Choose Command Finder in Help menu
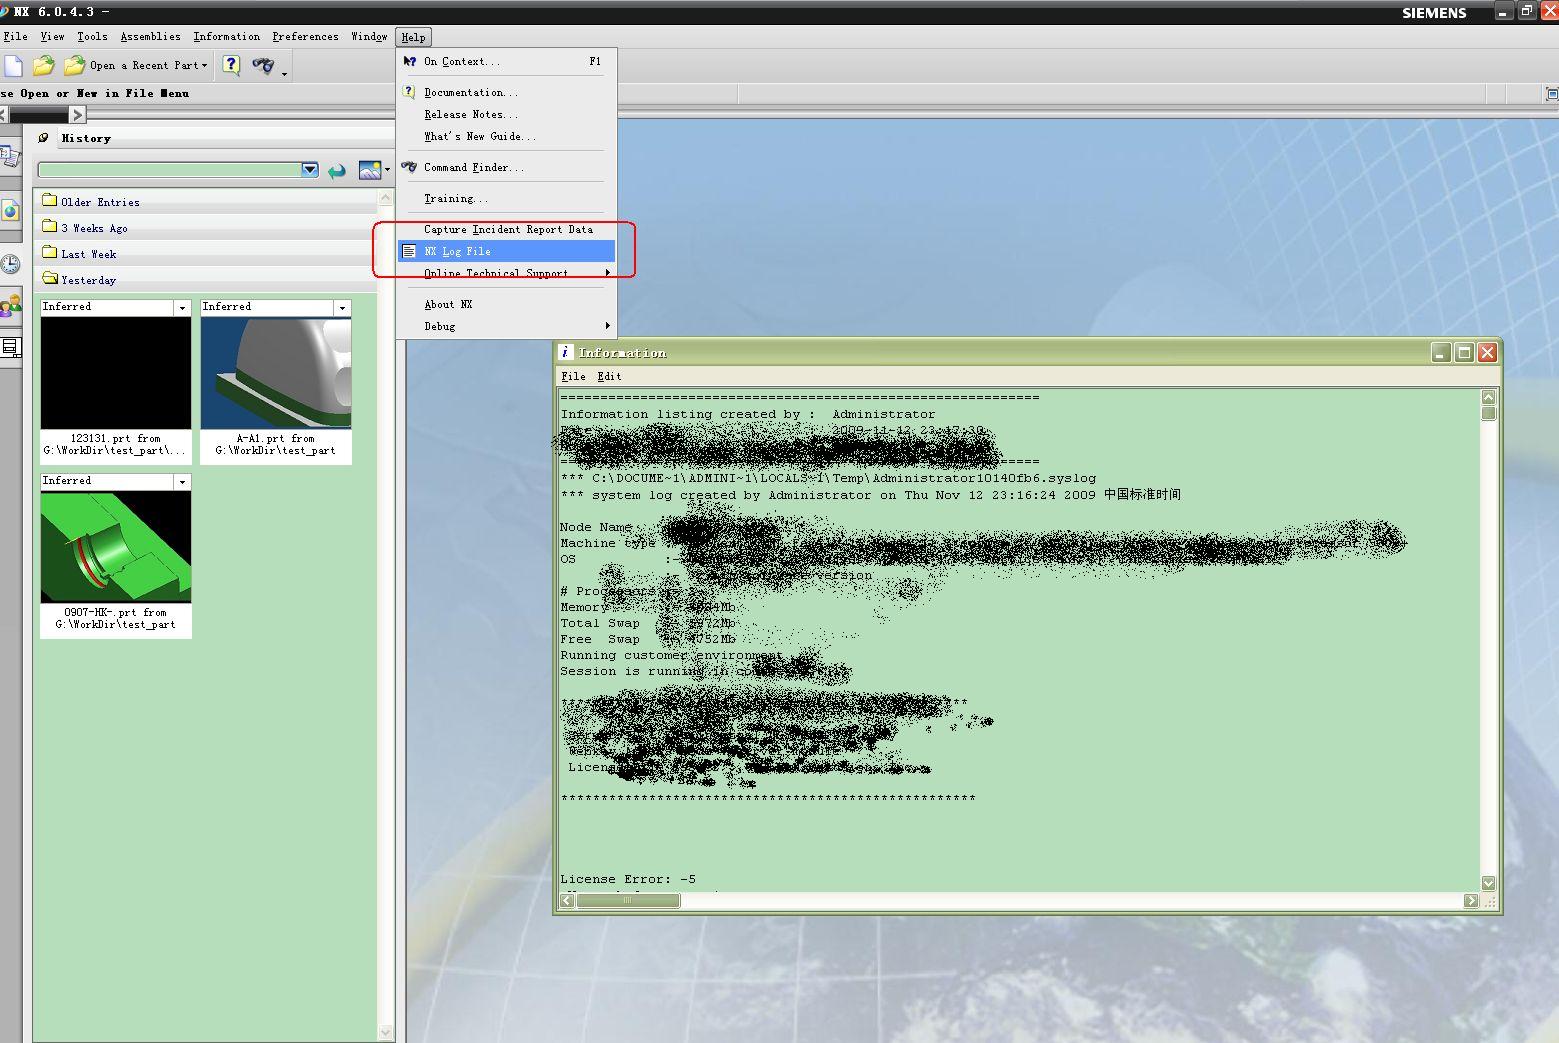 [x=506, y=167]
